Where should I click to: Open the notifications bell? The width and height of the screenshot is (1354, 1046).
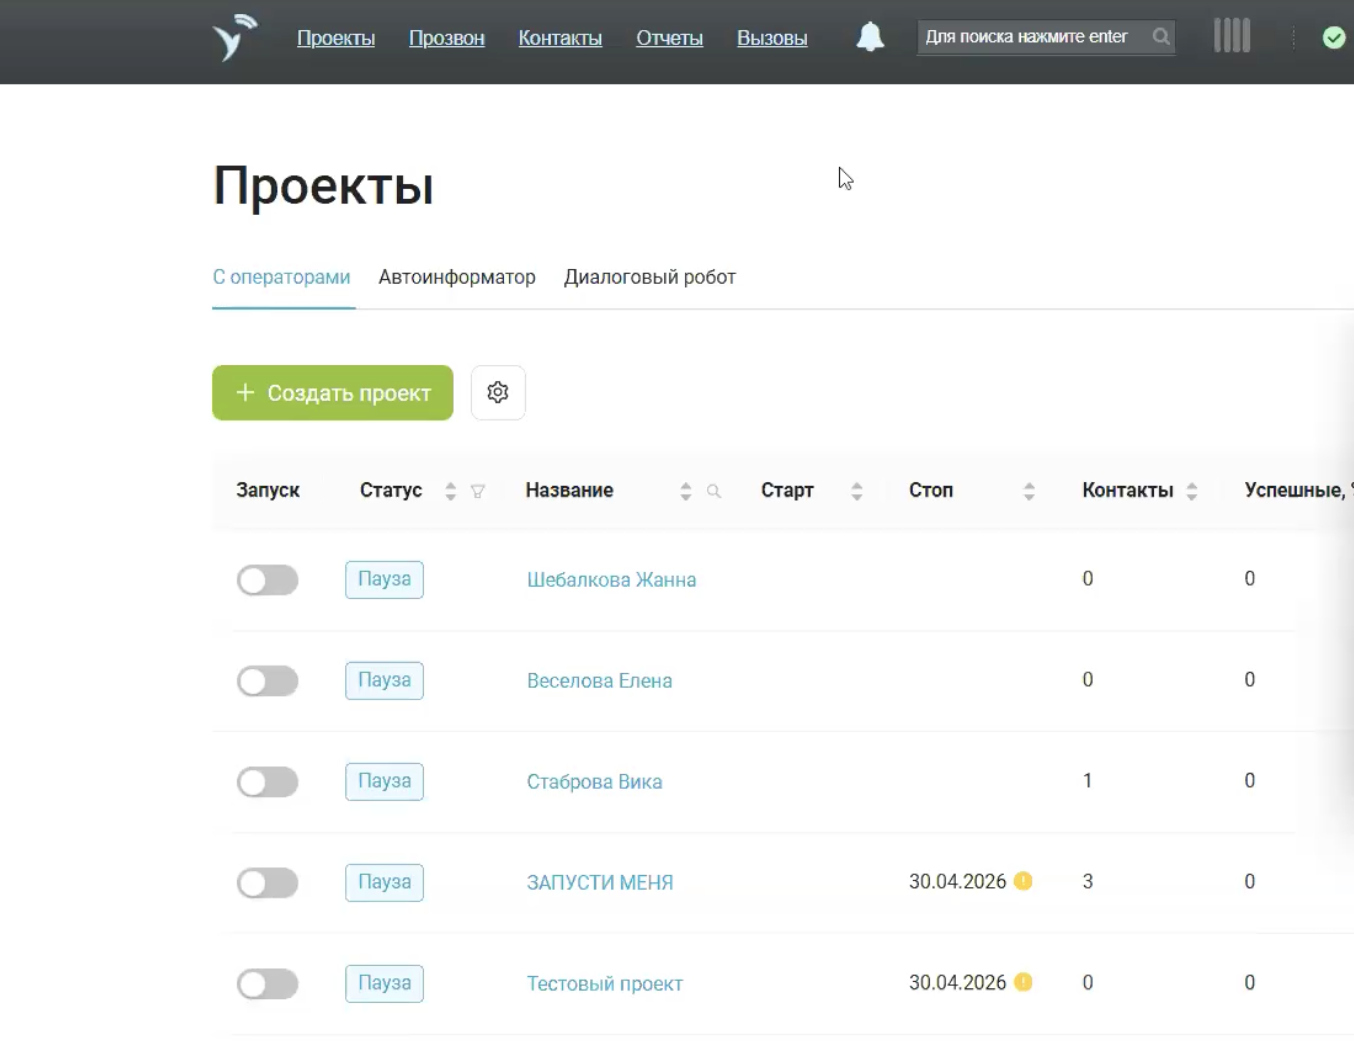(870, 37)
